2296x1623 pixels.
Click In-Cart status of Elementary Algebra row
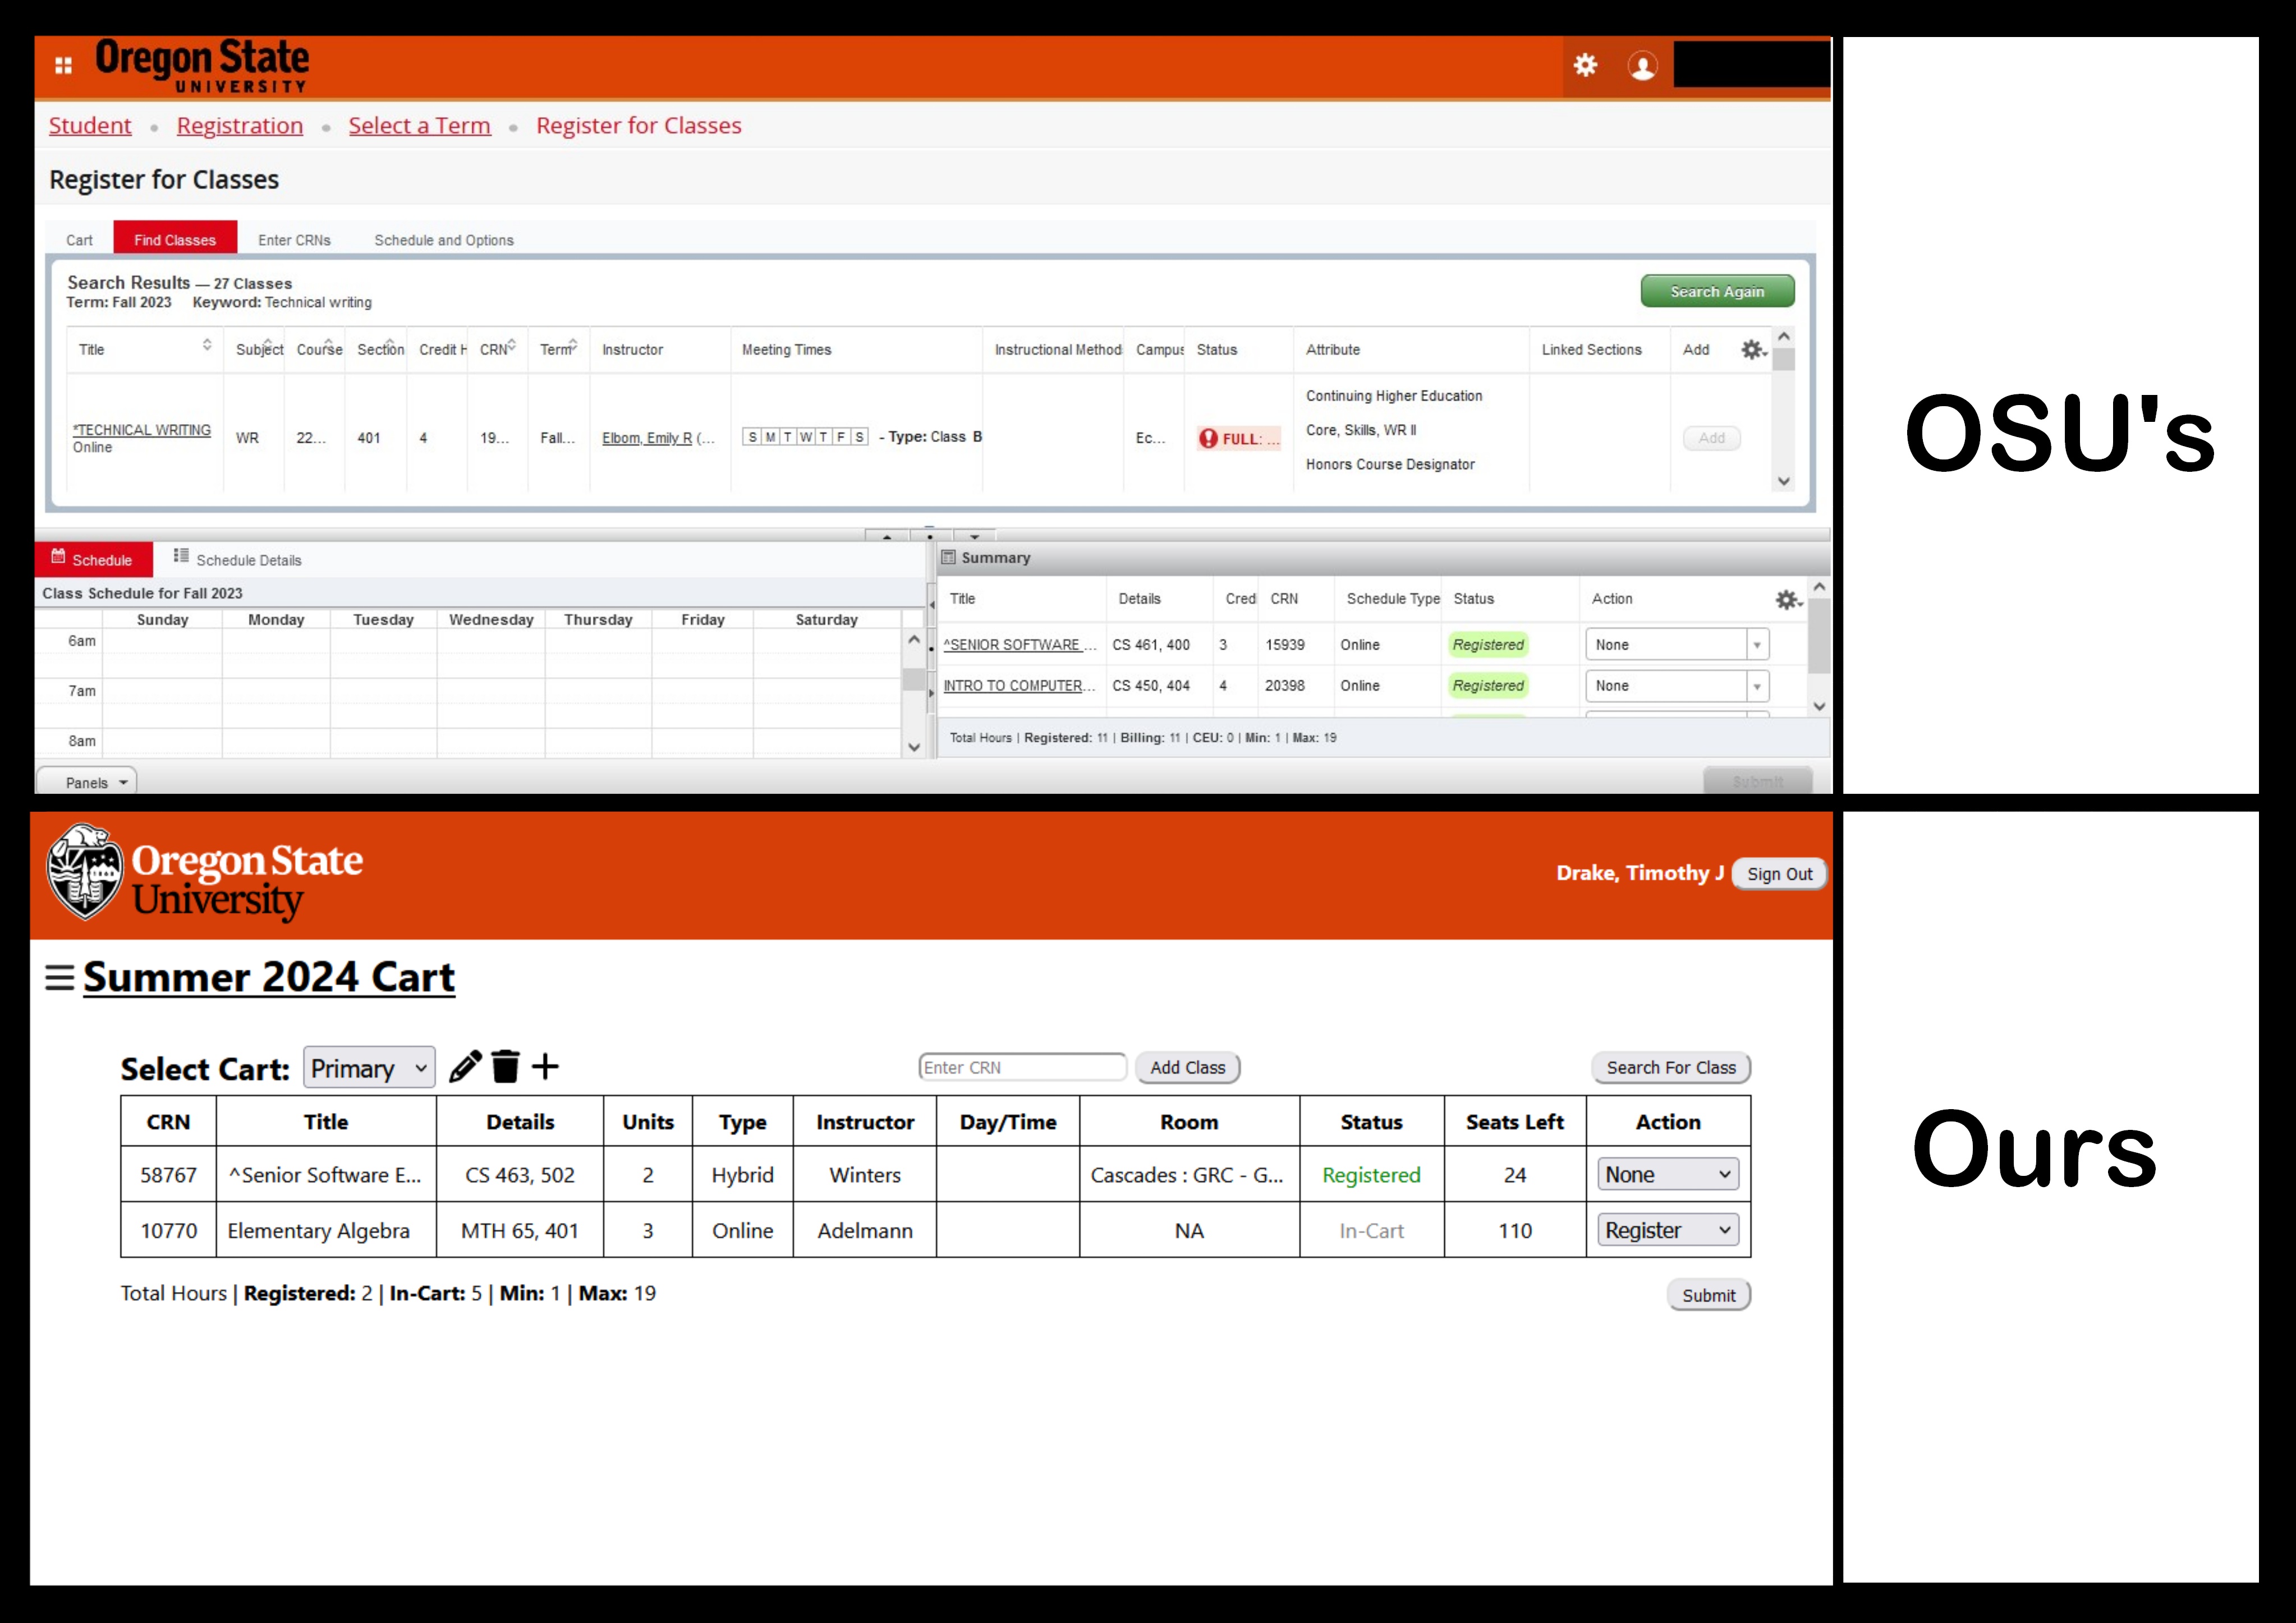tap(1371, 1231)
